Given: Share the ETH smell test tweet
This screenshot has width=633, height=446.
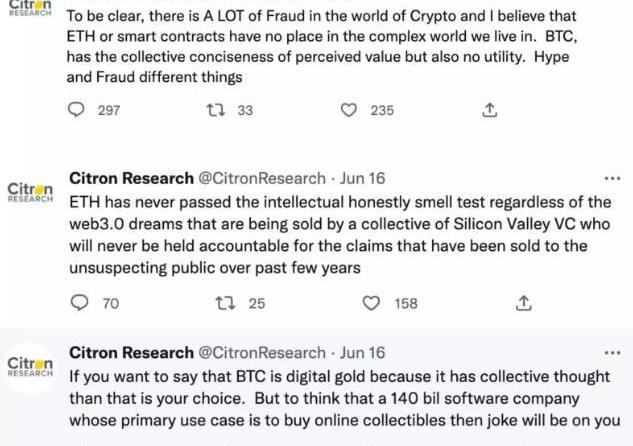Looking at the screenshot, I should click(x=524, y=303).
